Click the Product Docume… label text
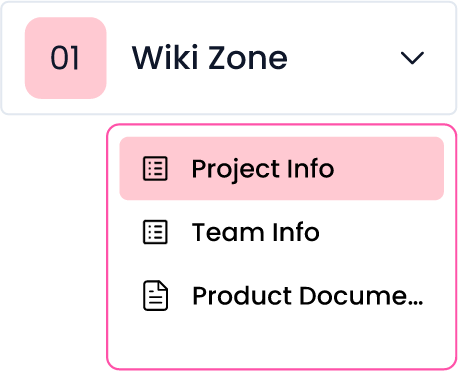Image resolution: width=458 pixels, height=372 pixels. 308,296
